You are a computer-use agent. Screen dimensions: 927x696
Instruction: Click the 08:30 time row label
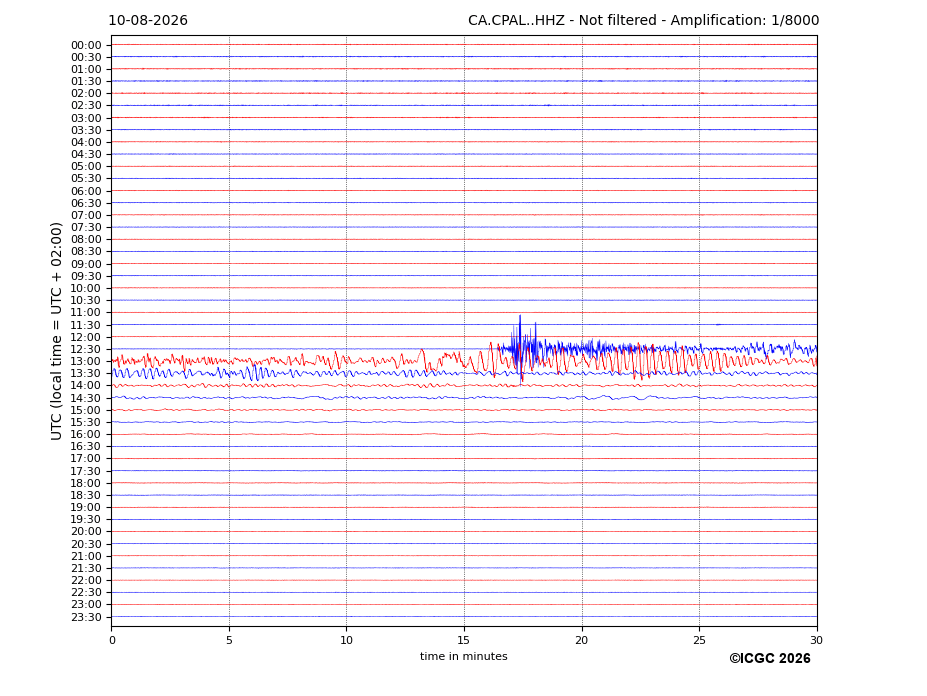point(86,251)
